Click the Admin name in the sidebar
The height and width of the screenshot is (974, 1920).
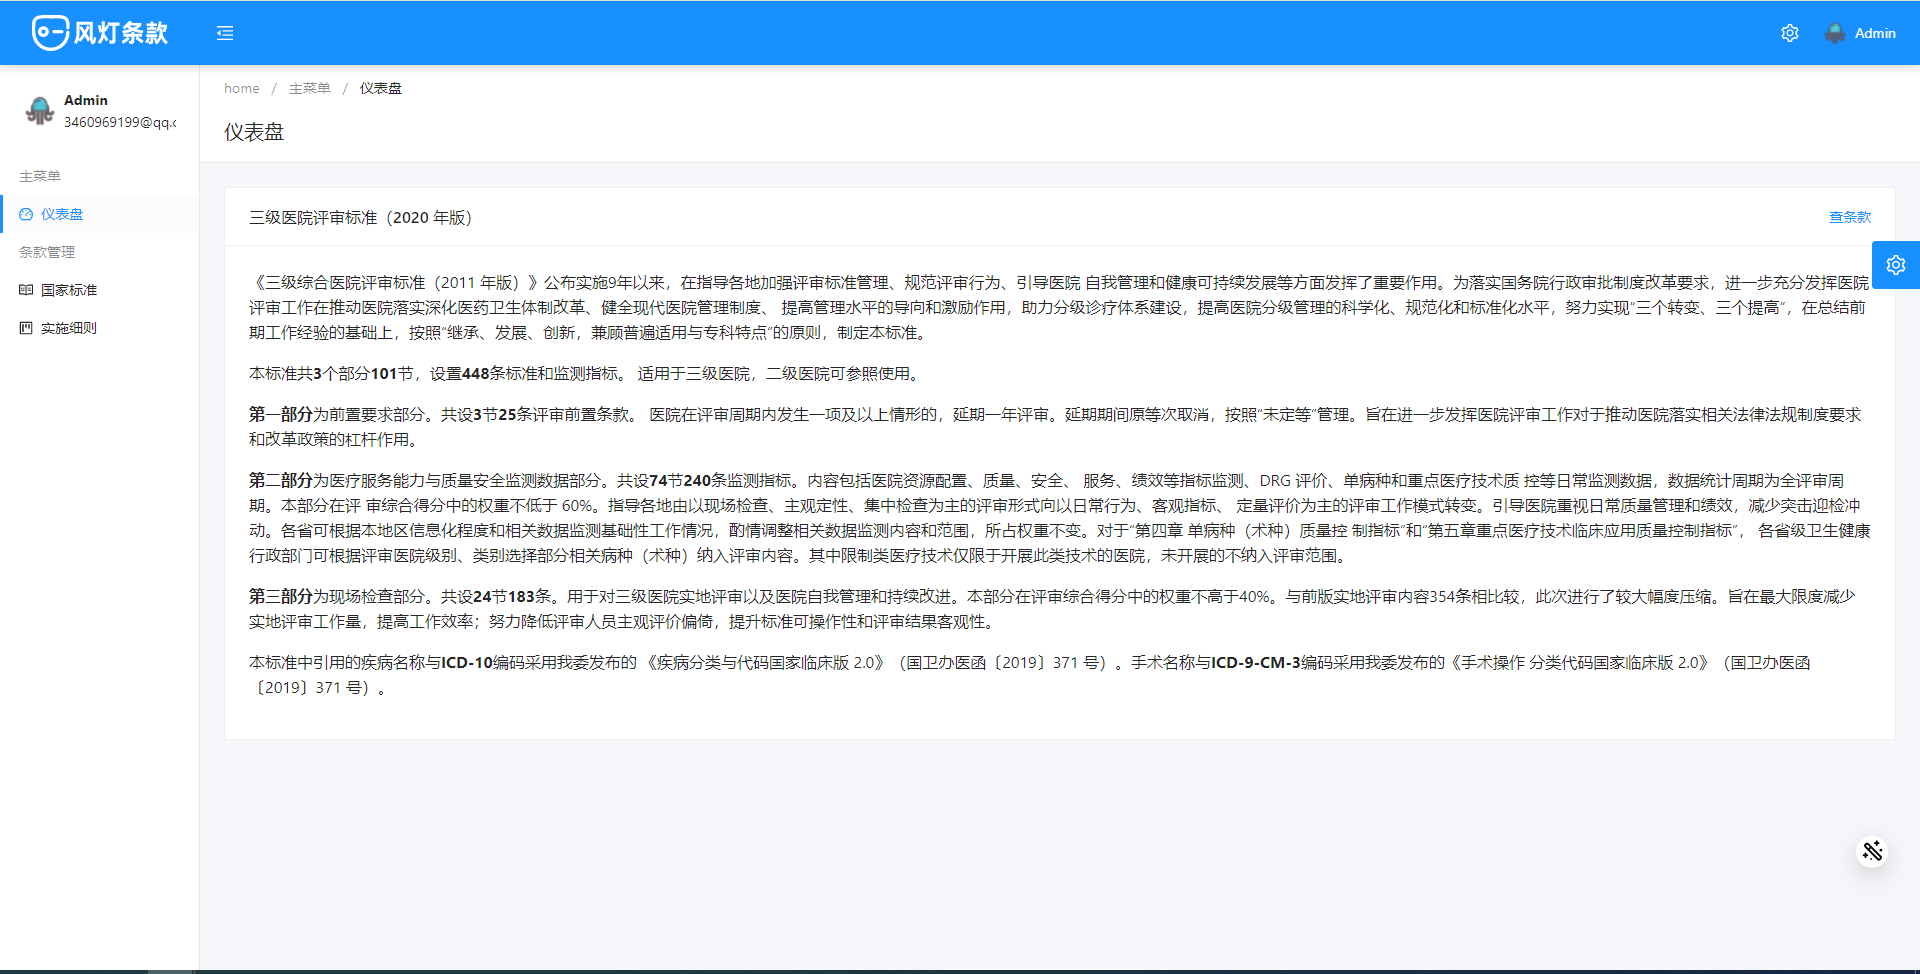click(86, 100)
